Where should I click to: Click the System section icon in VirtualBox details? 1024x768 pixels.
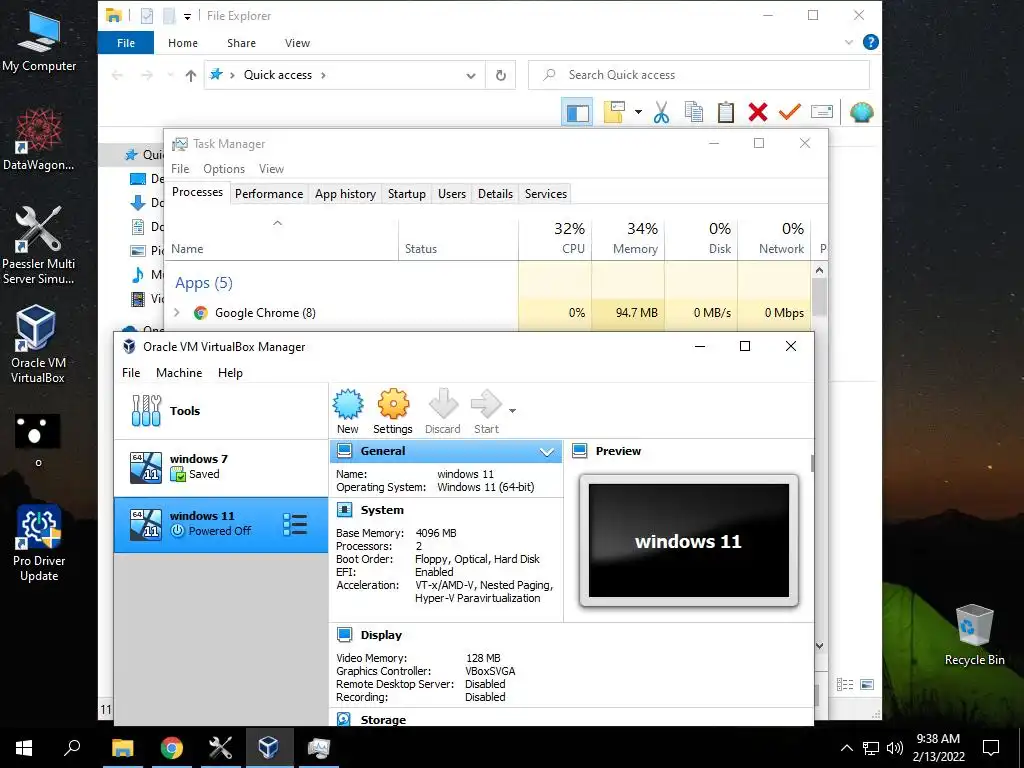344,510
